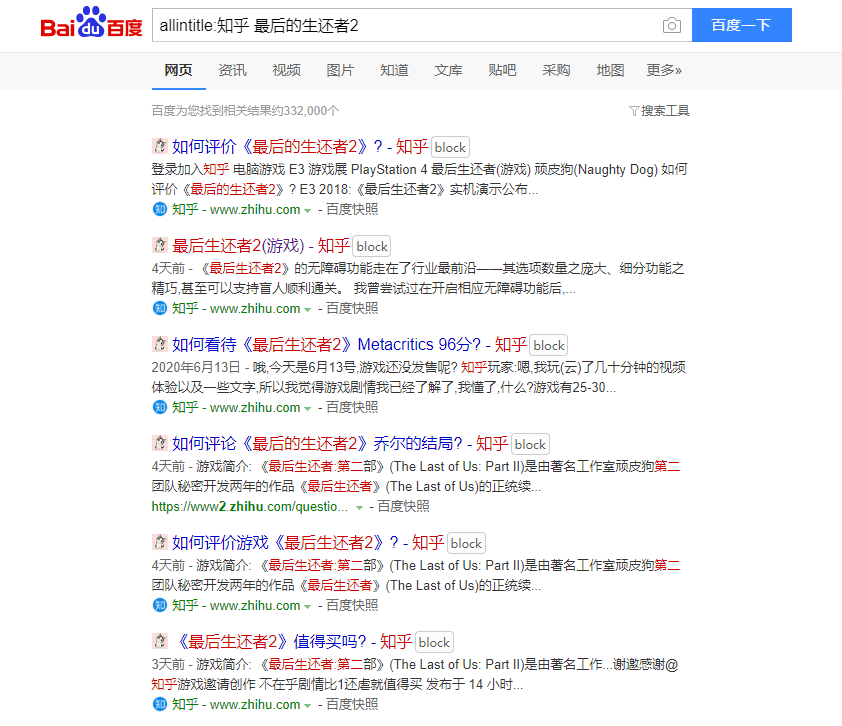Click the 百度一下 search button

pos(741,25)
